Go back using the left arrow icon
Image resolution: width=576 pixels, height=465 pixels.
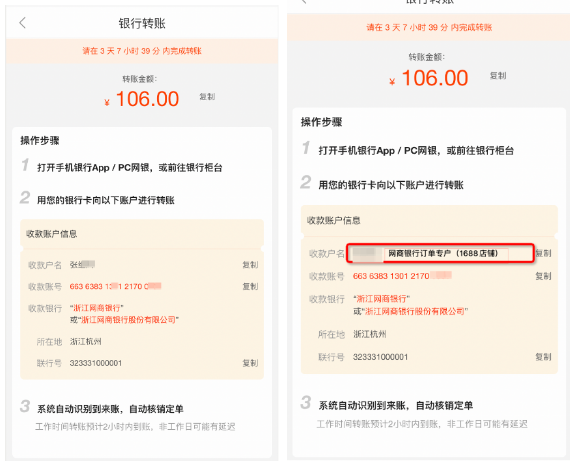(x=22, y=23)
